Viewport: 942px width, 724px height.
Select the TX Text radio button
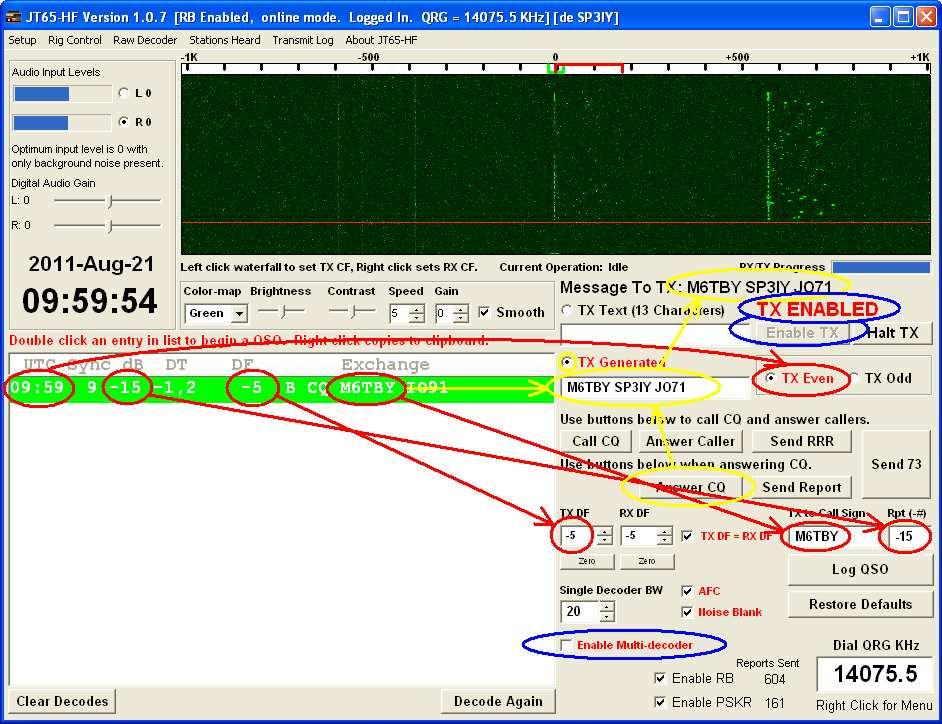tap(566, 310)
